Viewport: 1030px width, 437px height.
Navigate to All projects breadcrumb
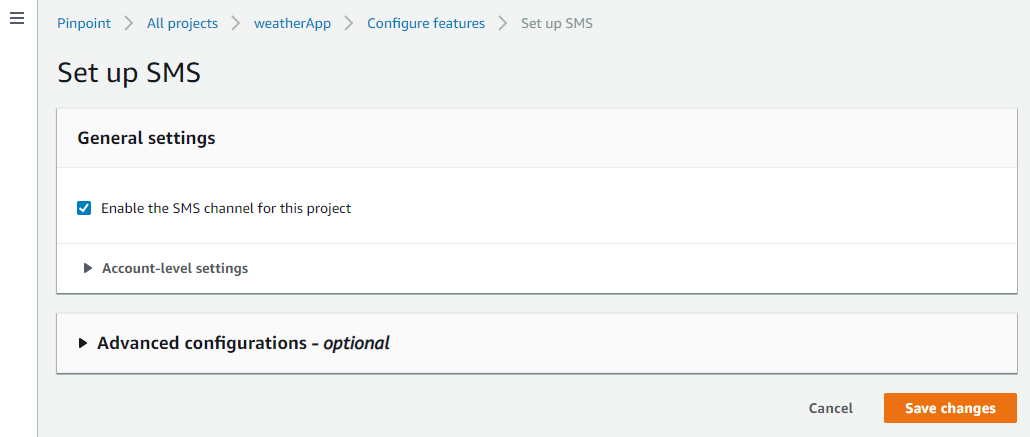pyautogui.click(x=181, y=23)
